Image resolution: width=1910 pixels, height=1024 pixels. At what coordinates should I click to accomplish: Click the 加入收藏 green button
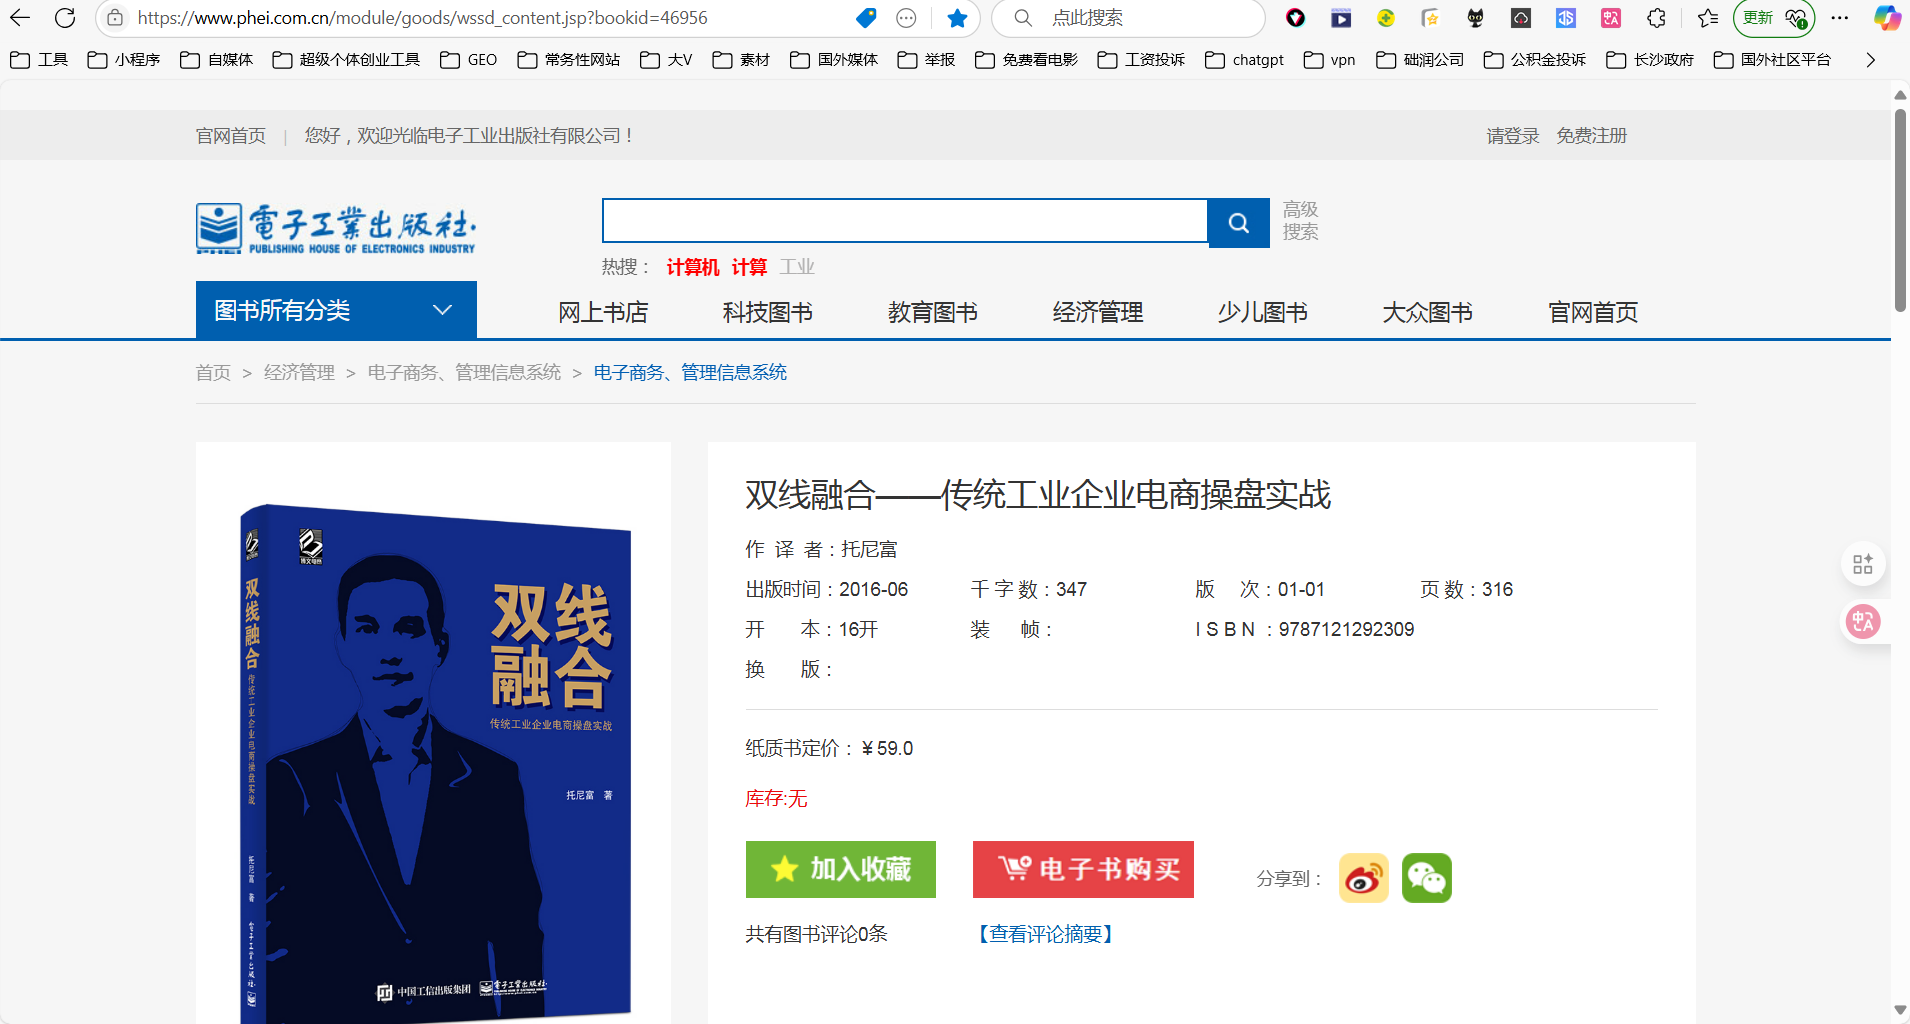(840, 869)
